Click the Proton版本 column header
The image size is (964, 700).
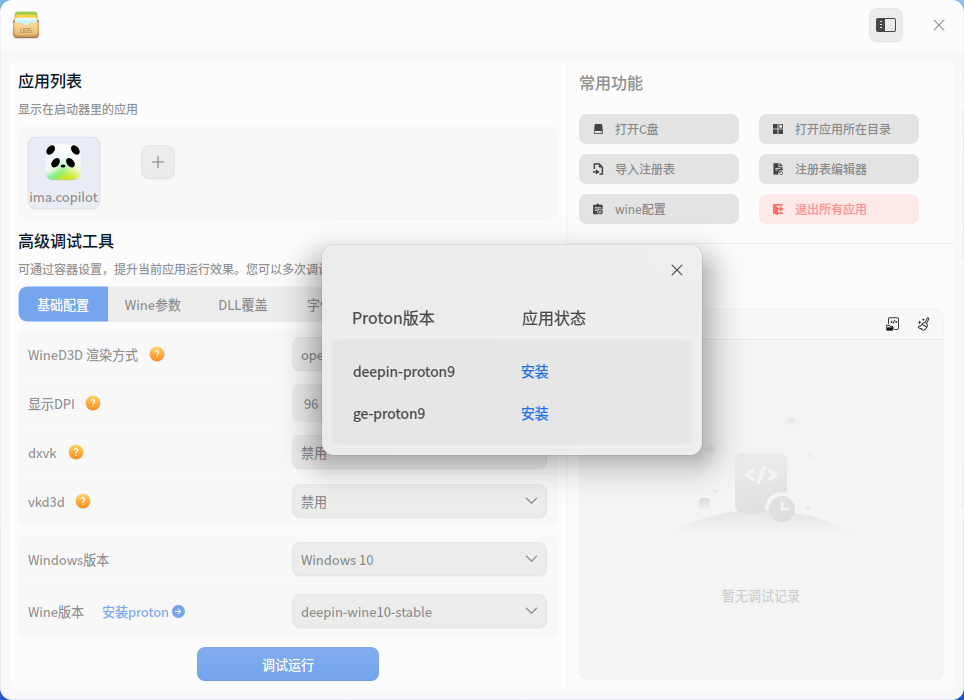[393, 318]
